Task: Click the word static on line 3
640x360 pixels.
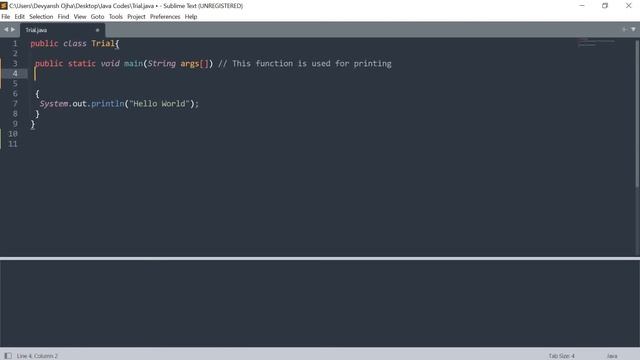Action: point(82,63)
